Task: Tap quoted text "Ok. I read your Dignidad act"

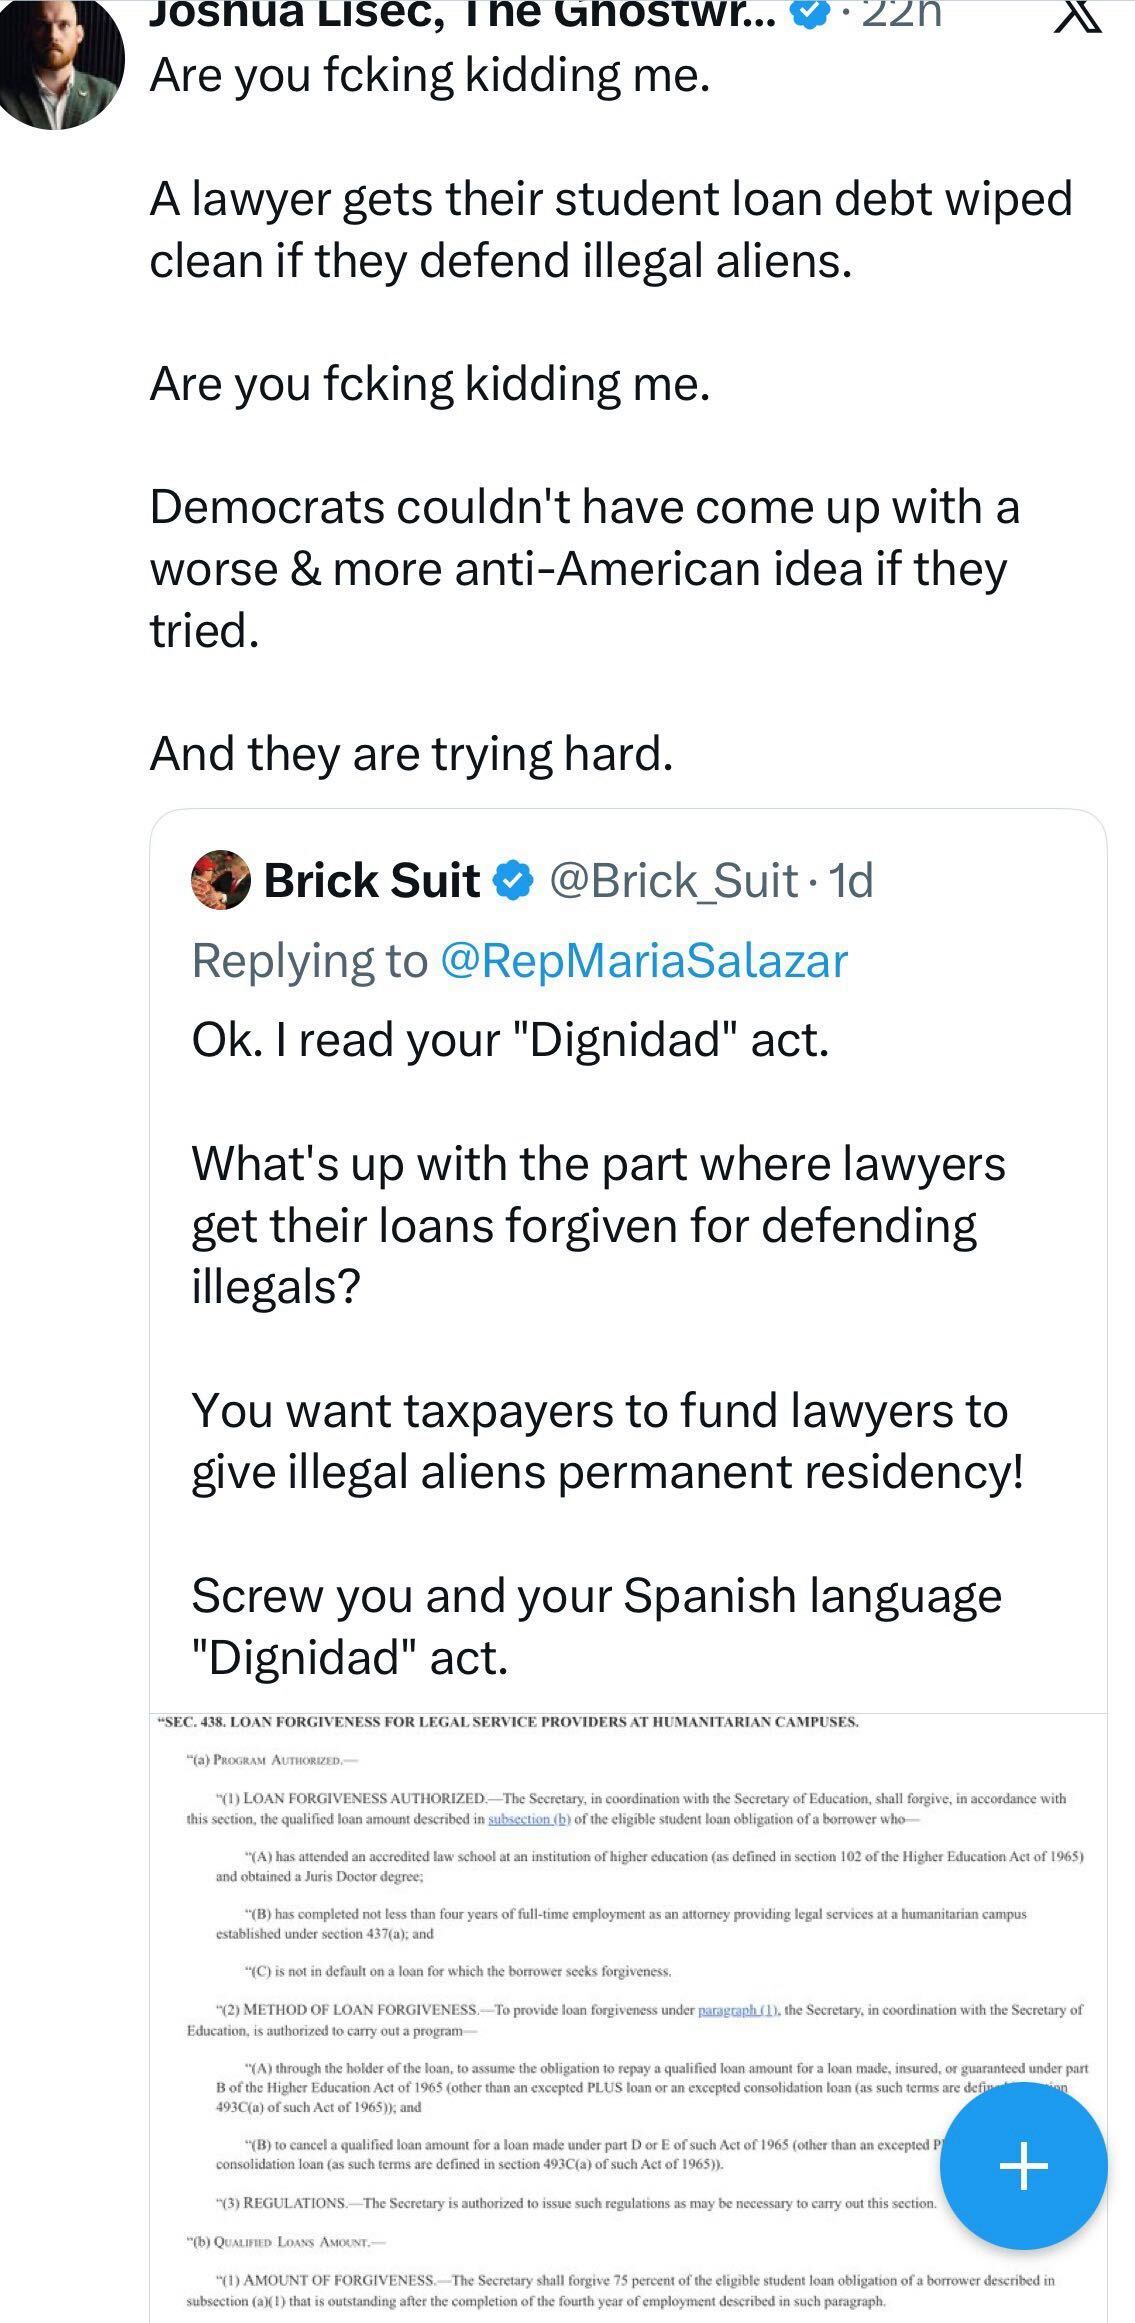Action: tap(510, 1040)
